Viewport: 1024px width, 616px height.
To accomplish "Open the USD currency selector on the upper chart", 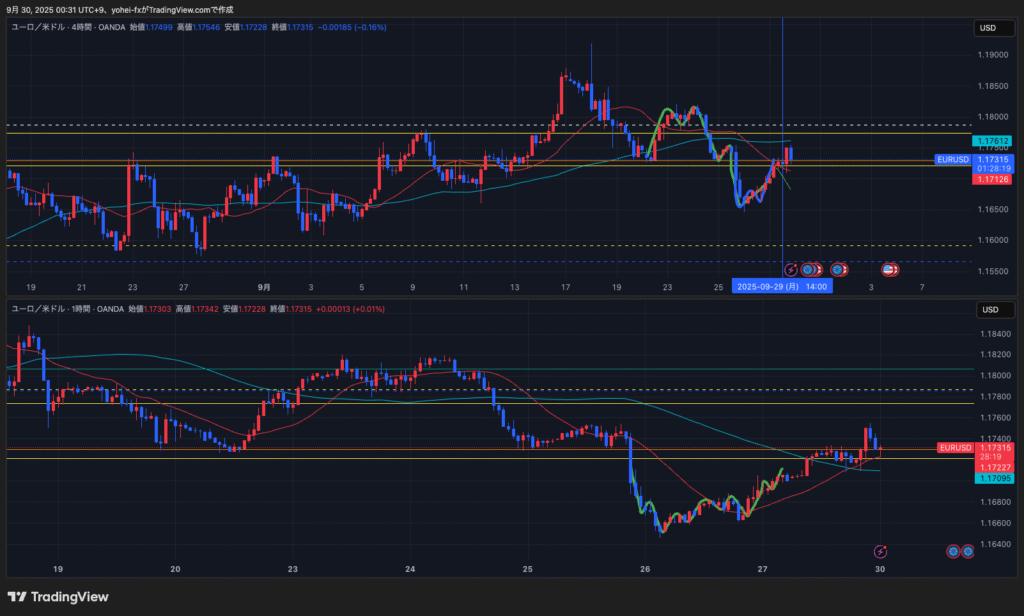I will [987, 28].
